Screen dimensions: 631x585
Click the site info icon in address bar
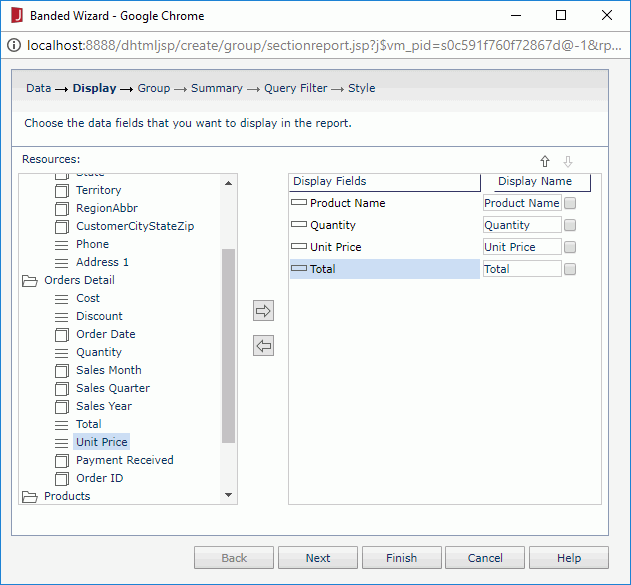(14, 45)
